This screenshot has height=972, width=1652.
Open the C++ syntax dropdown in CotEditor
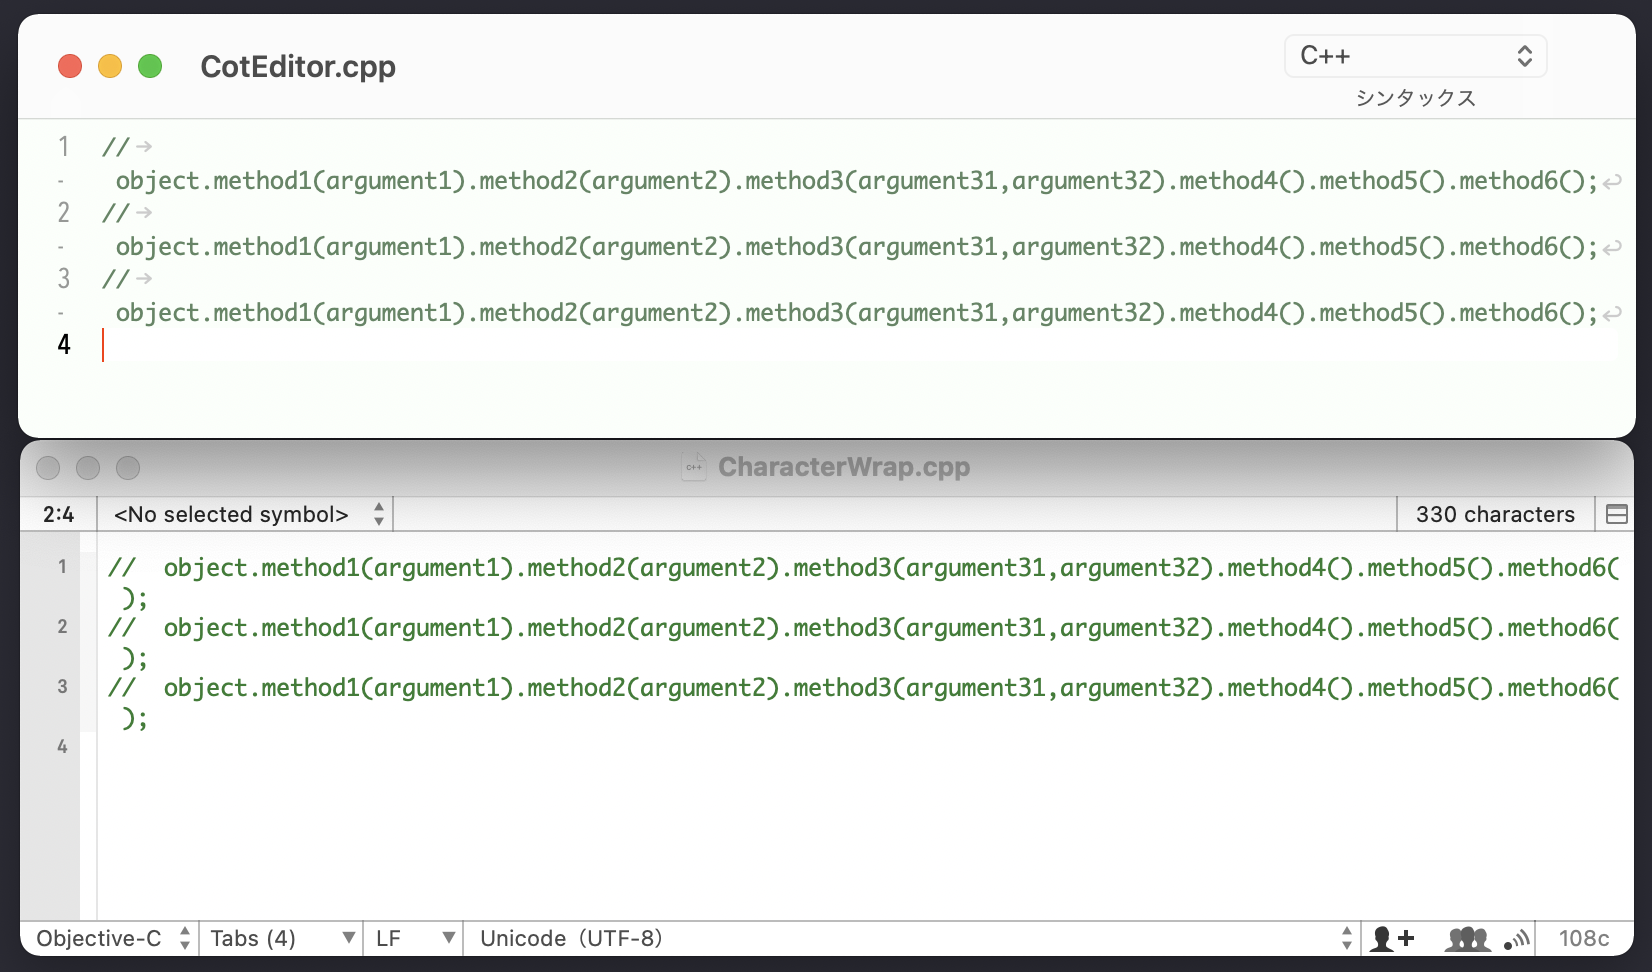tap(1415, 56)
